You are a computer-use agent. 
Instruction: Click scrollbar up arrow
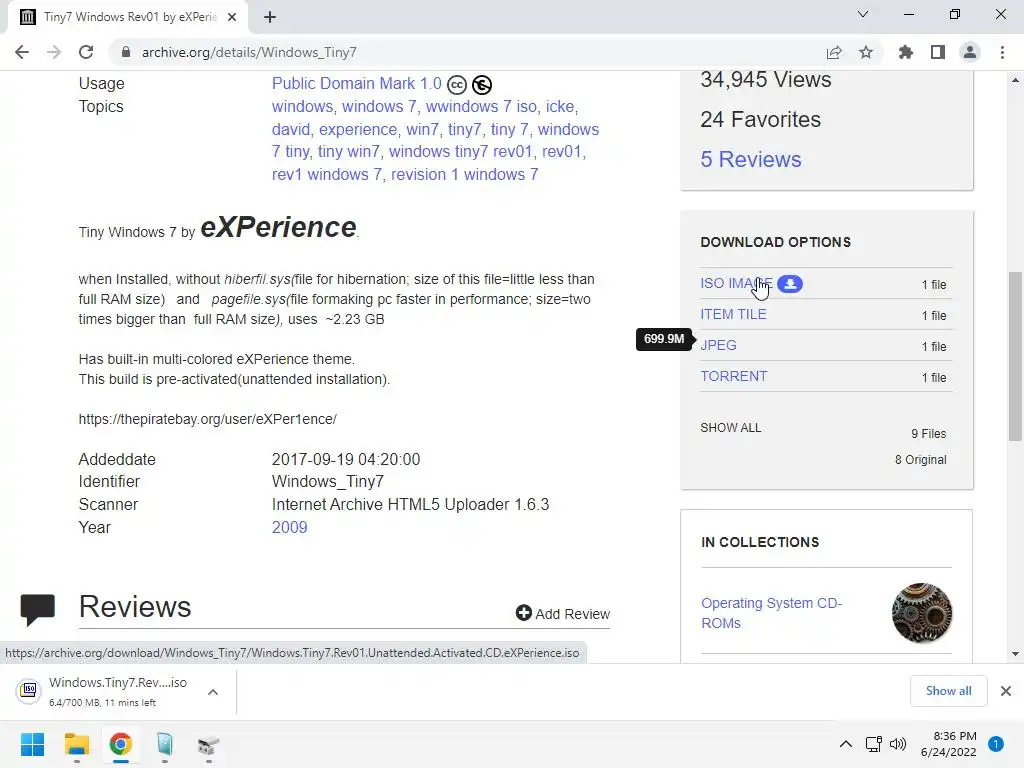pyautogui.click(x=1015, y=80)
